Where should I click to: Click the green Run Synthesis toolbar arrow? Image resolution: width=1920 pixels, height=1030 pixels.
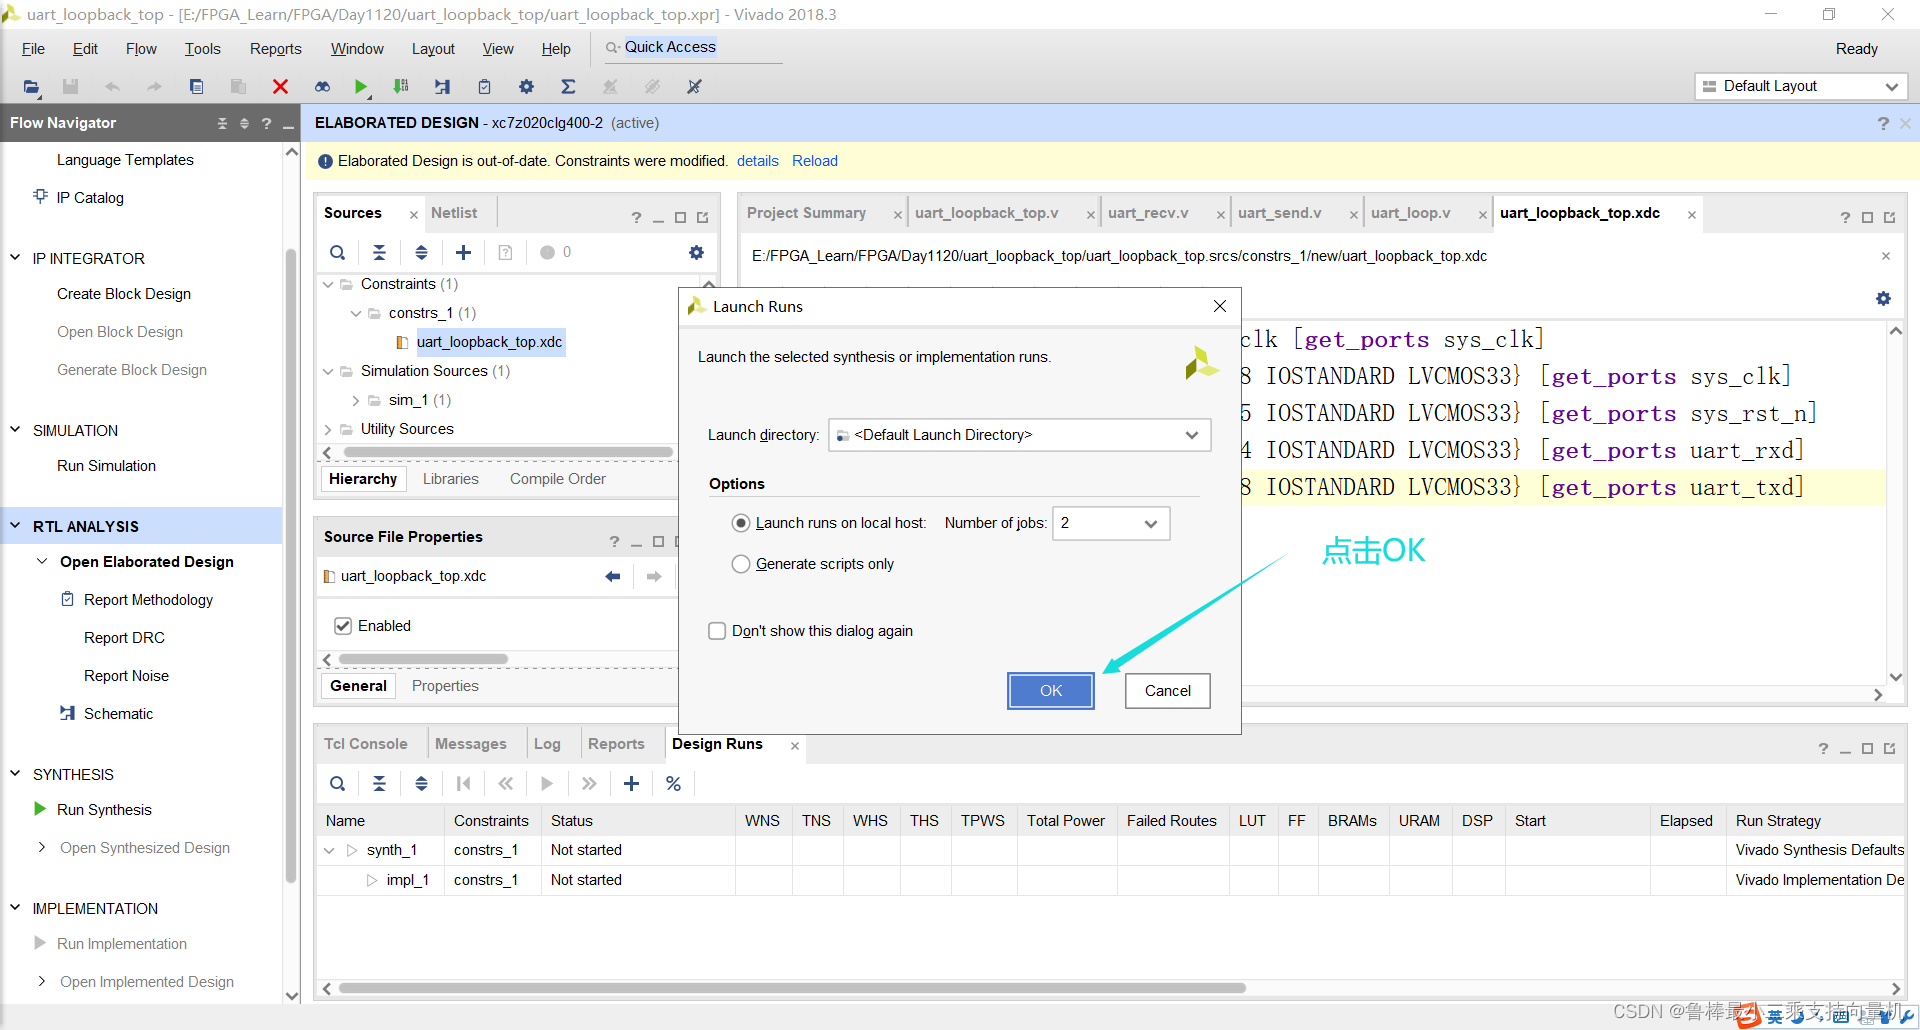(x=361, y=87)
